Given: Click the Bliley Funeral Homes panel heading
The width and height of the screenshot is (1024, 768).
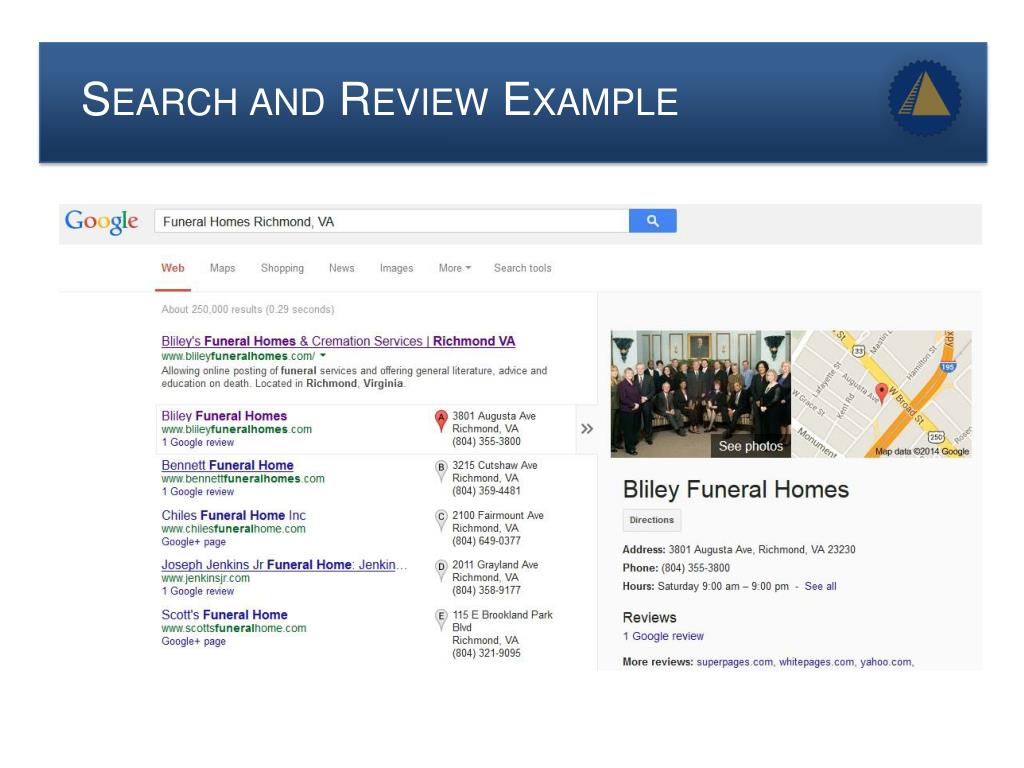Looking at the screenshot, I should point(735,489).
